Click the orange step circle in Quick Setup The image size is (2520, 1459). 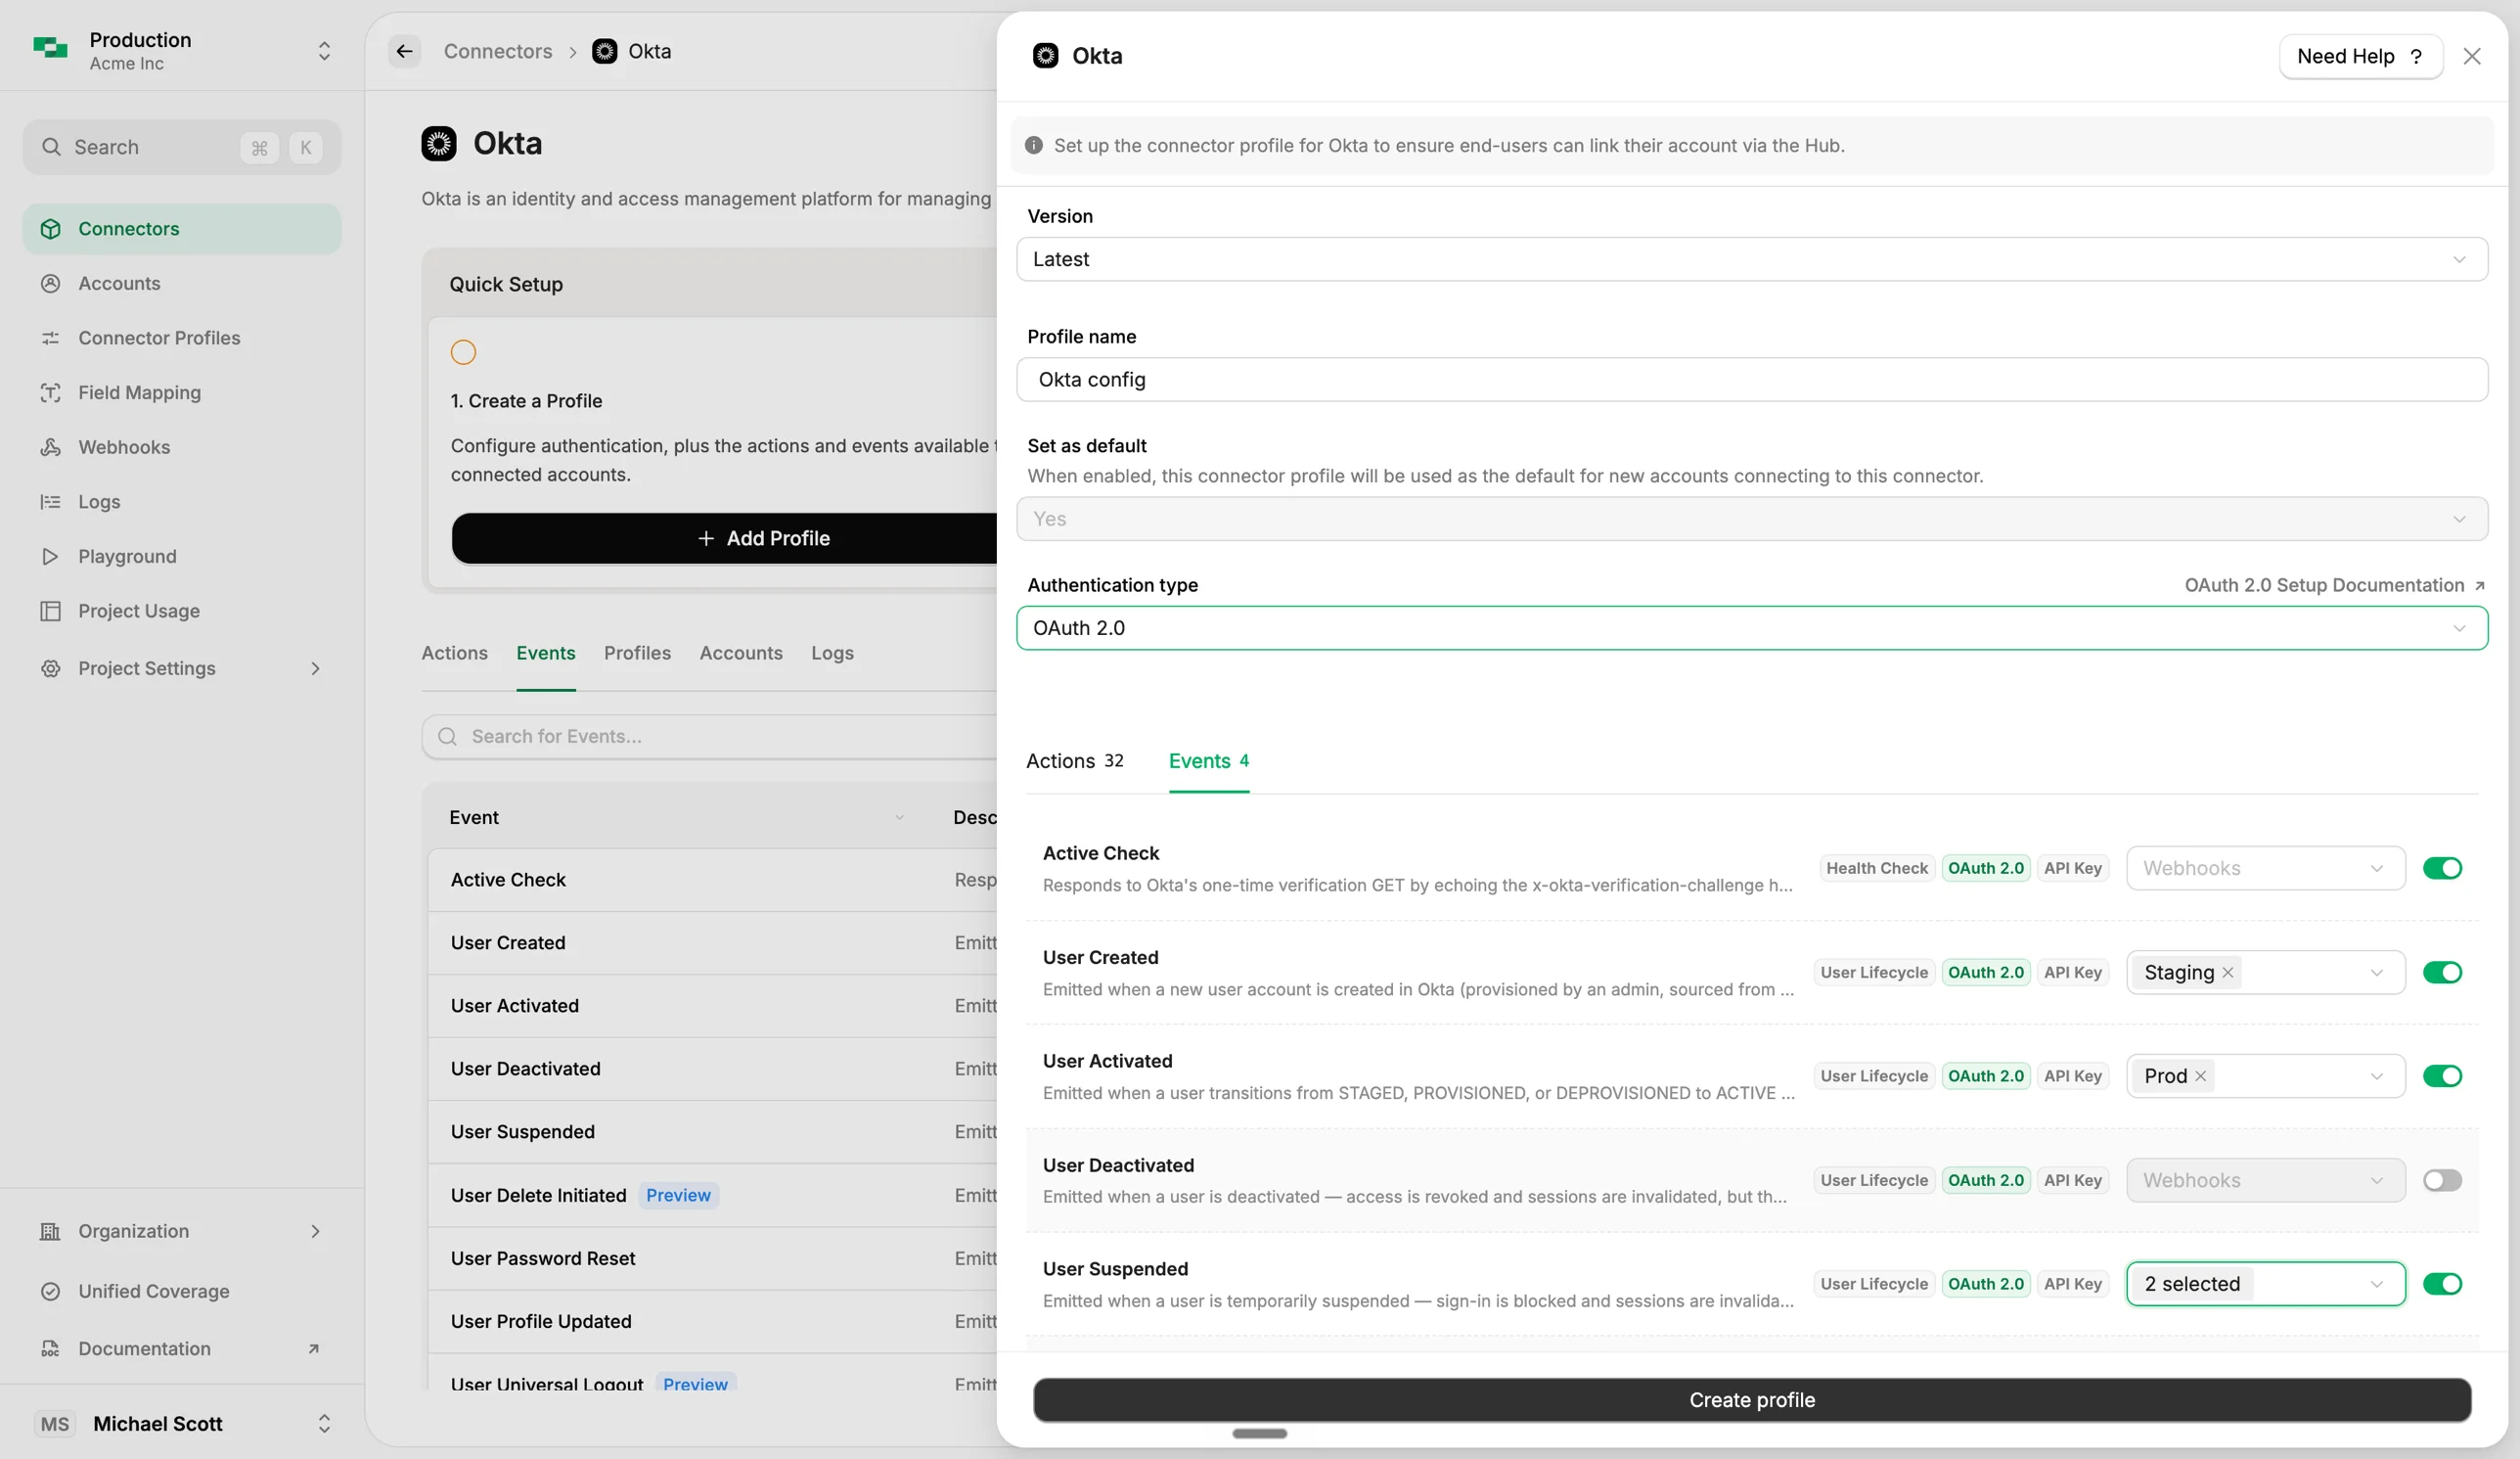(463, 352)
